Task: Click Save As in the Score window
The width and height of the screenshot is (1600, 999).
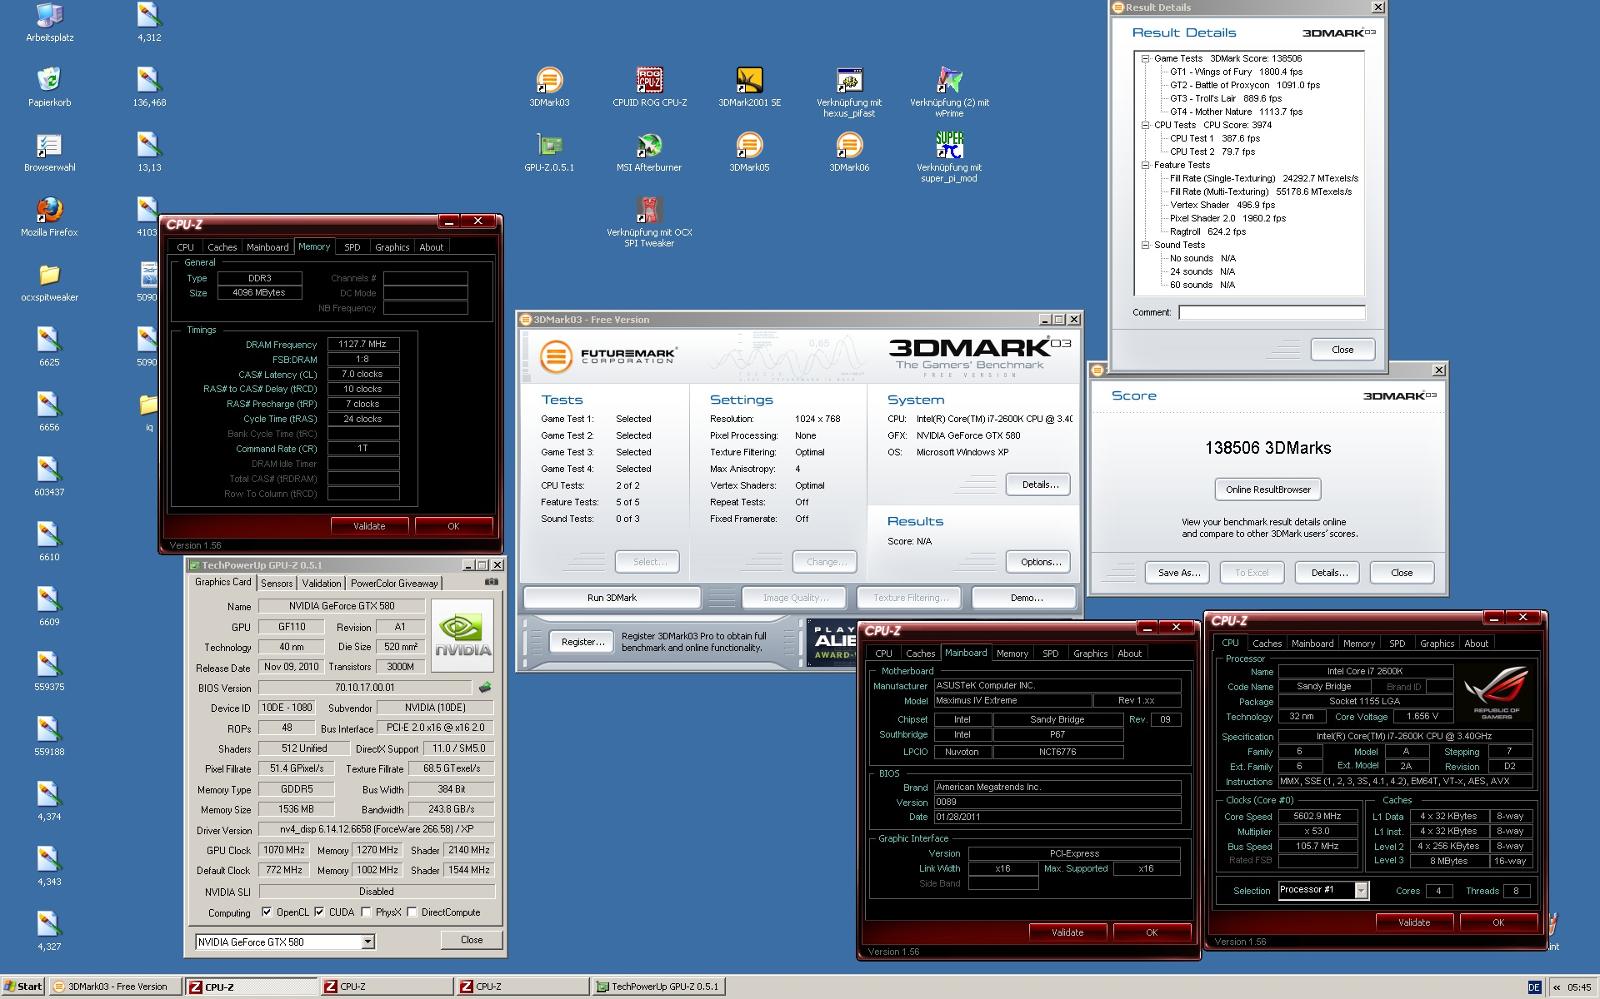Action: (1178, 573)
